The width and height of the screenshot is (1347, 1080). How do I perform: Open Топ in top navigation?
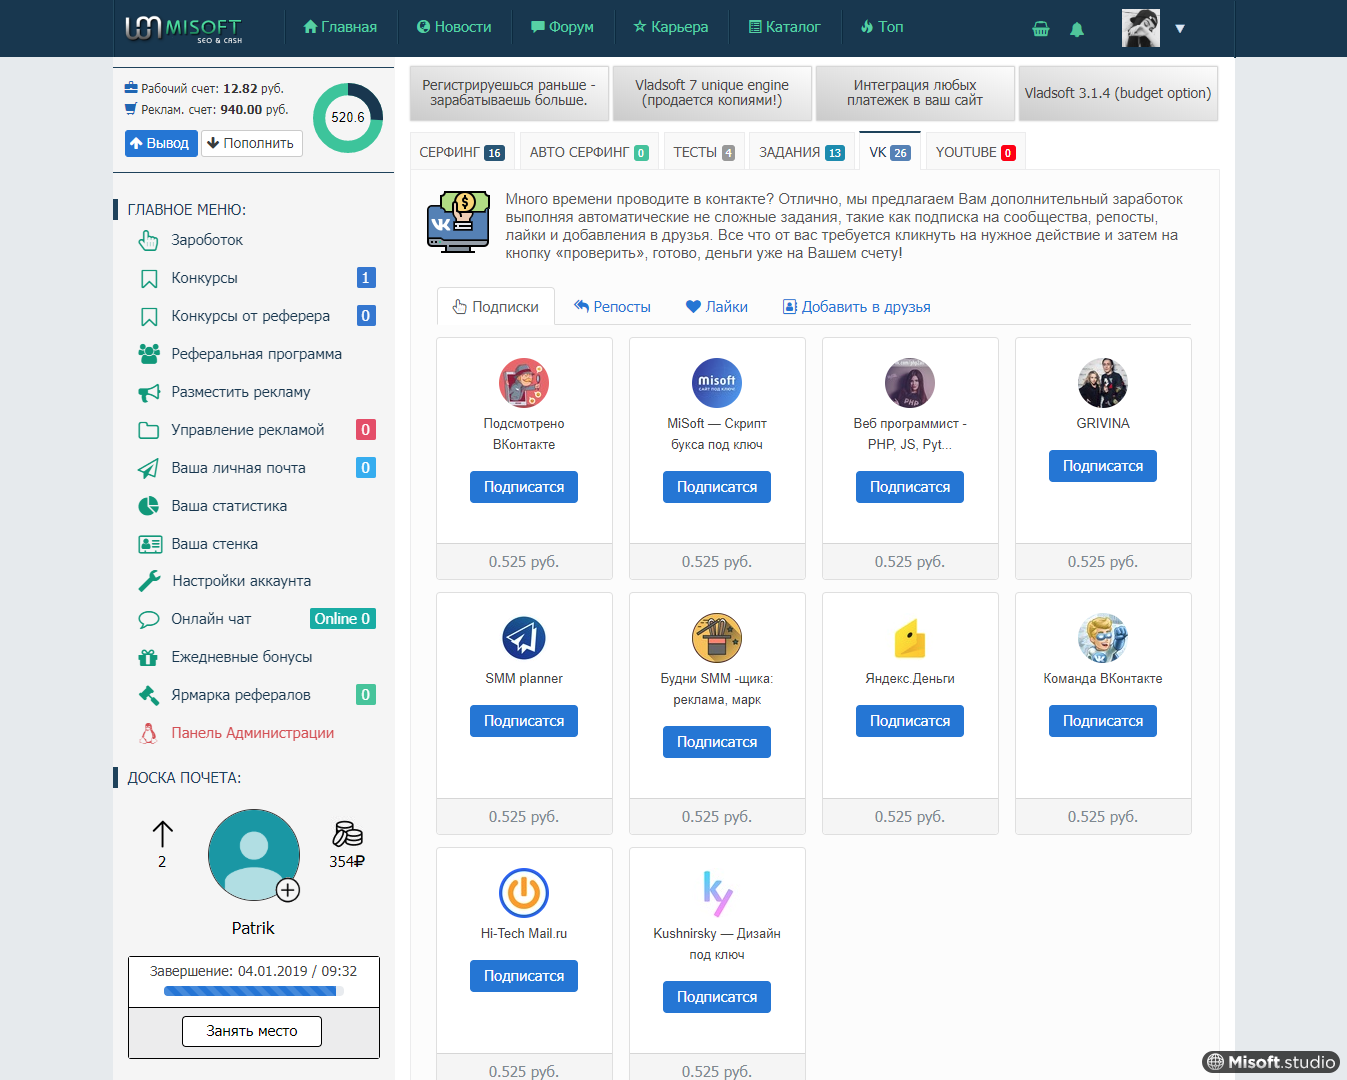pyautogui.click(x=882, y=27)
